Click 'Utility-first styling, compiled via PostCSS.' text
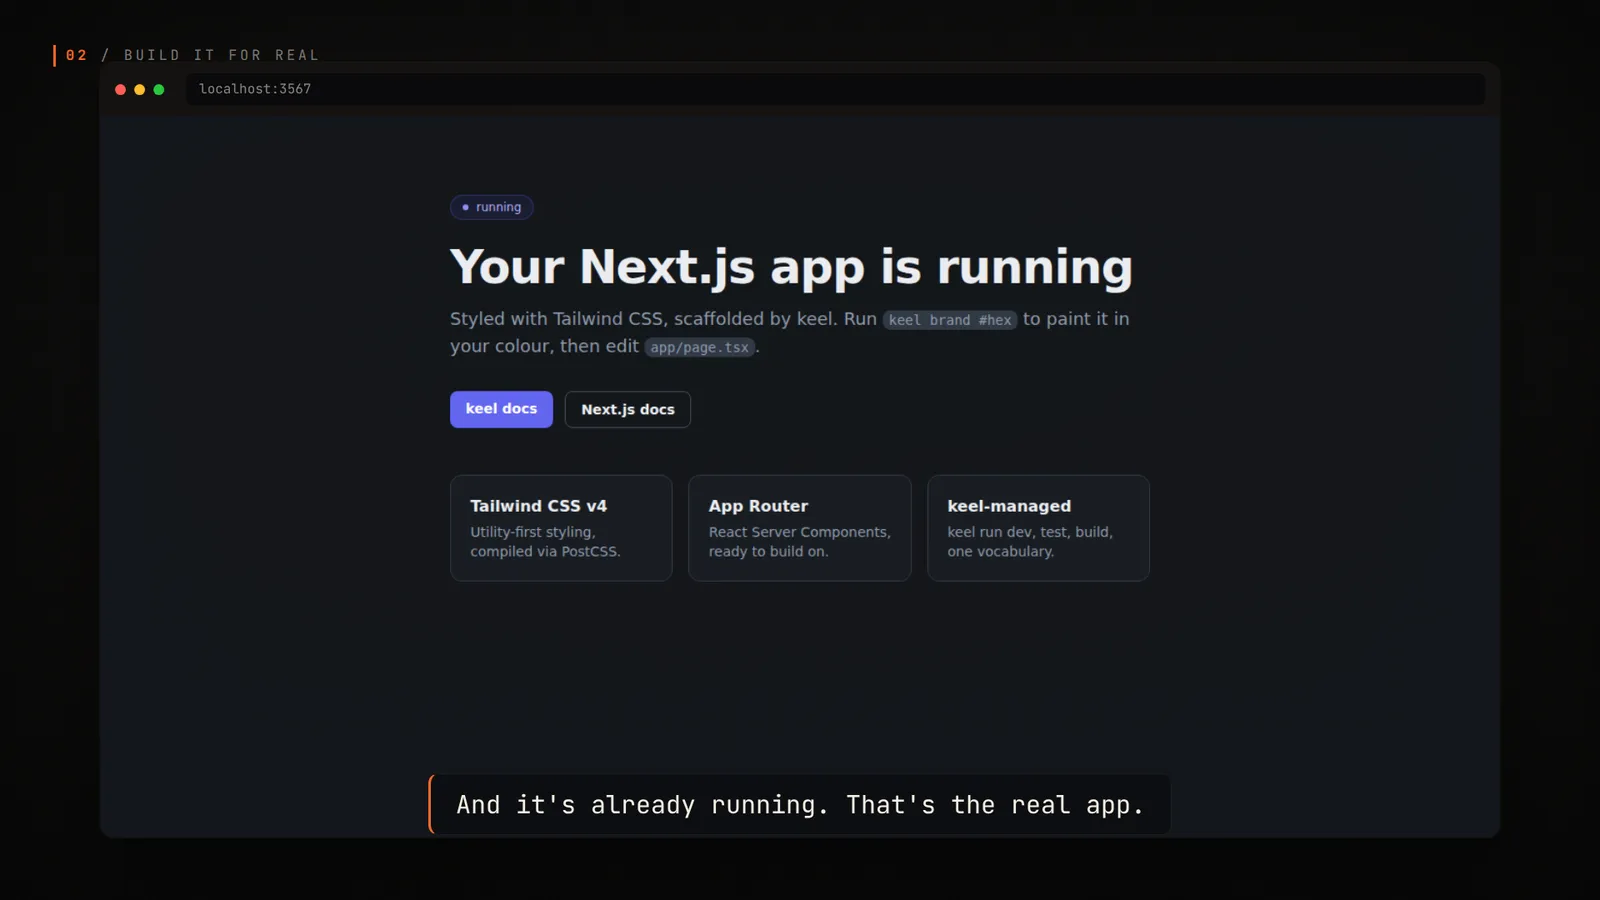The height and width of the screenshot is (900, 1600). pos(545,542)
